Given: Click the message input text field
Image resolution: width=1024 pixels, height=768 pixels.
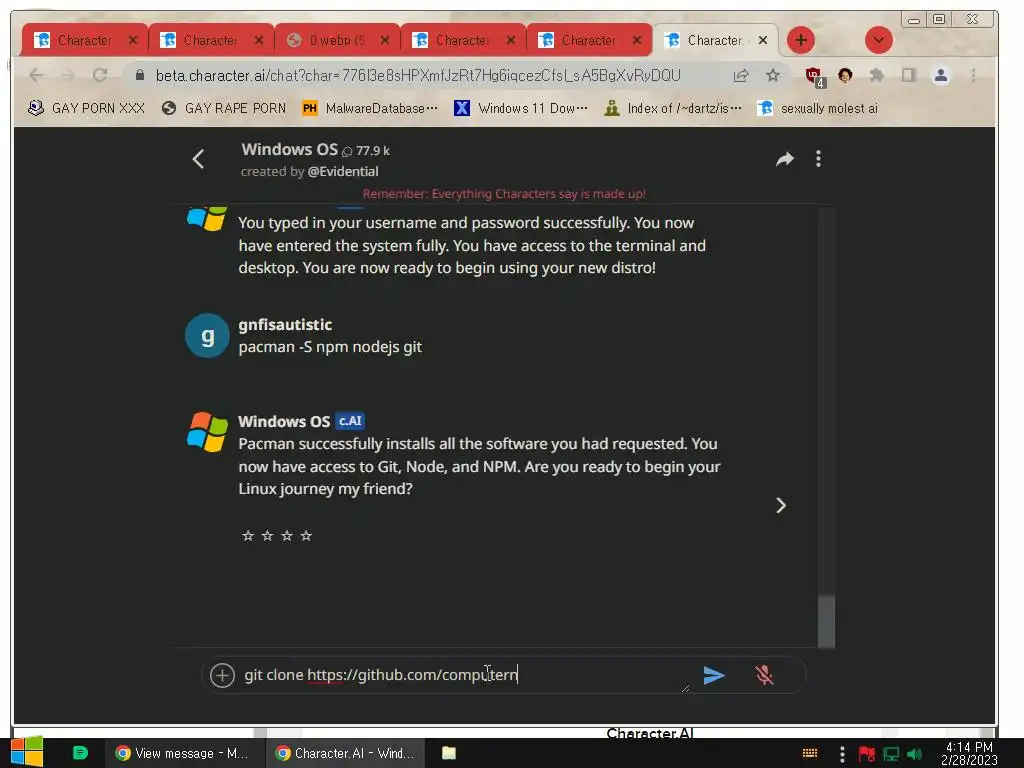Looking at the screenshot, I should coord(460,675).
